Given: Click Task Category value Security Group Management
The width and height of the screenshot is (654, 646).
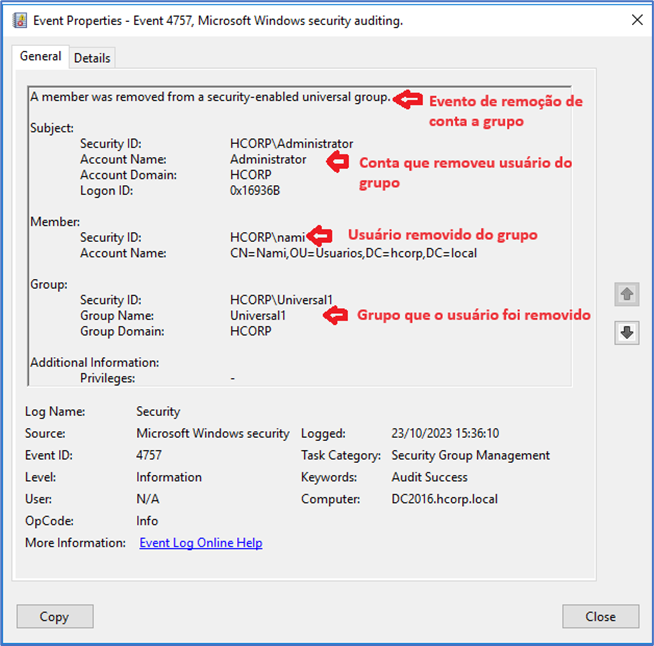Looking at the screenshot, I should (x=470, y=455).
